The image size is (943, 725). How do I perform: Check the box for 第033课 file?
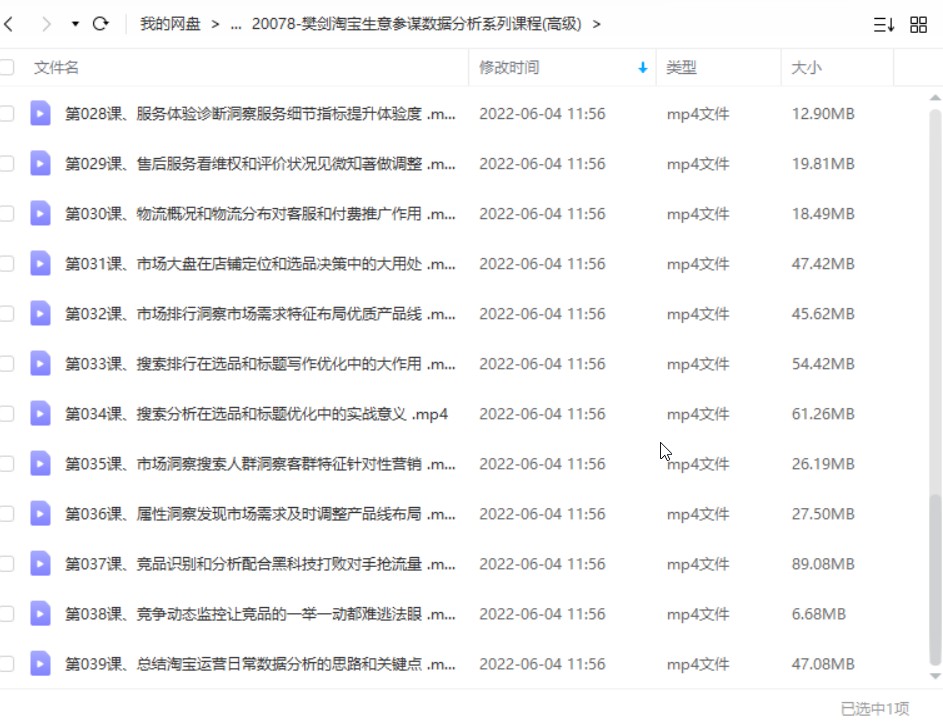pos(7,364)
